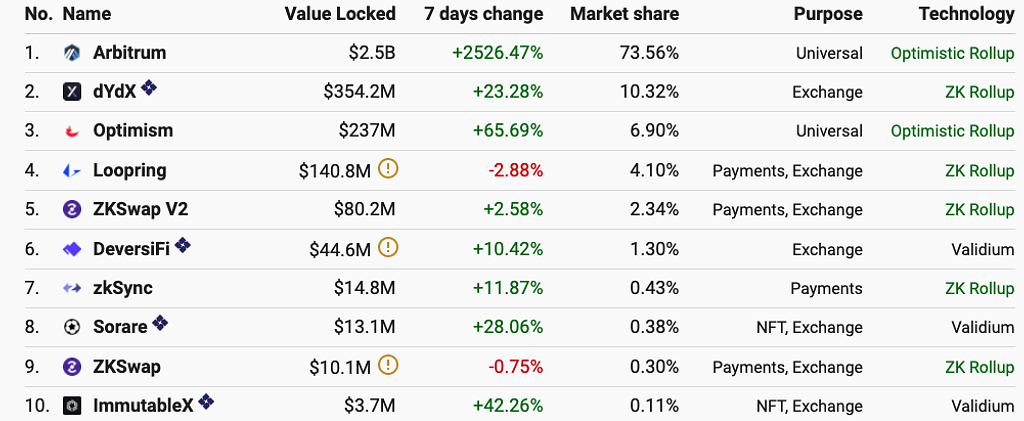Open the Arbitrum project link
Image resolution: width=1024 pixels, height=421 pixels.
[x=129, y=53]
